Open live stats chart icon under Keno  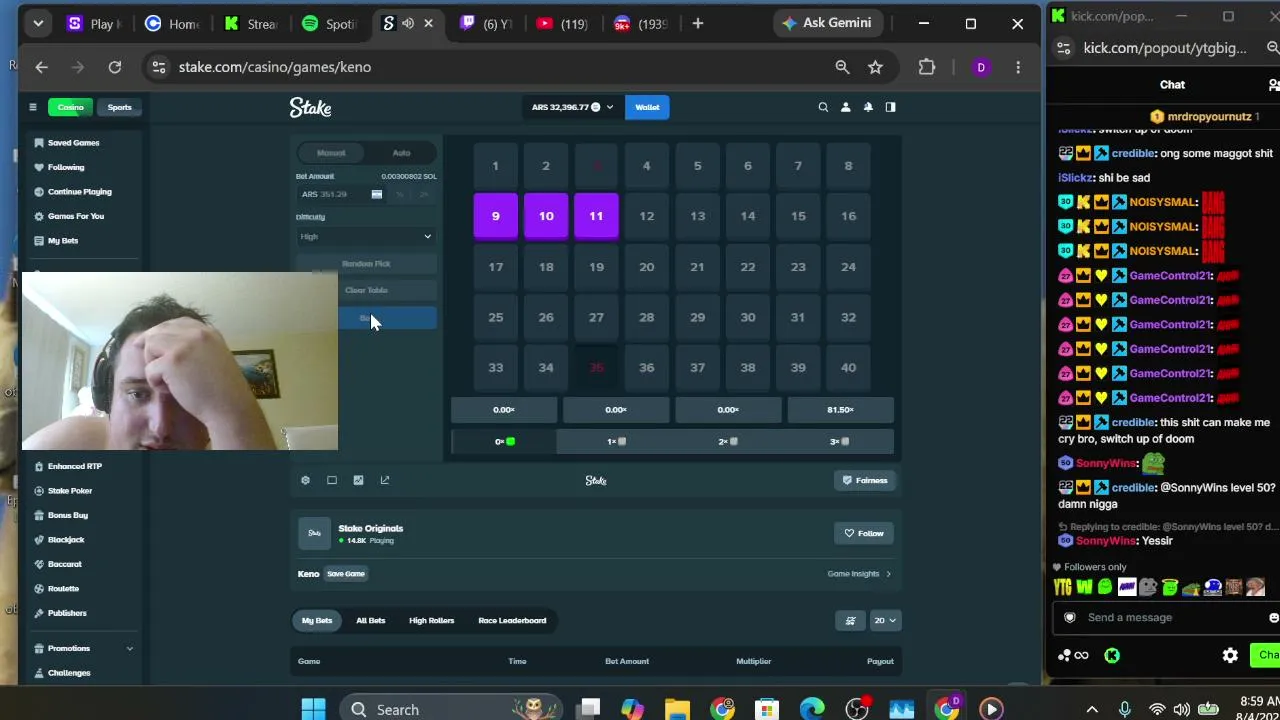click(358, 480)
